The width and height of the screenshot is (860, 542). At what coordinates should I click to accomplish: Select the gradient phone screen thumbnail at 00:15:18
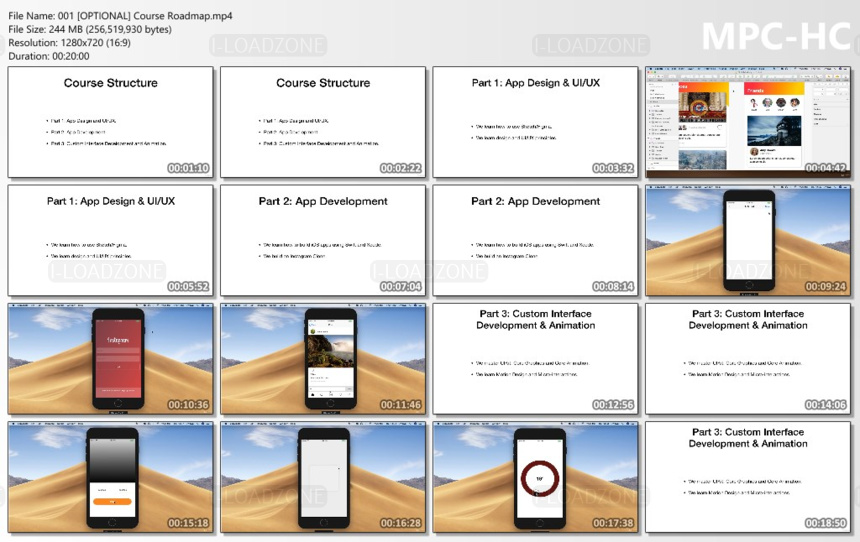point(110,477)
